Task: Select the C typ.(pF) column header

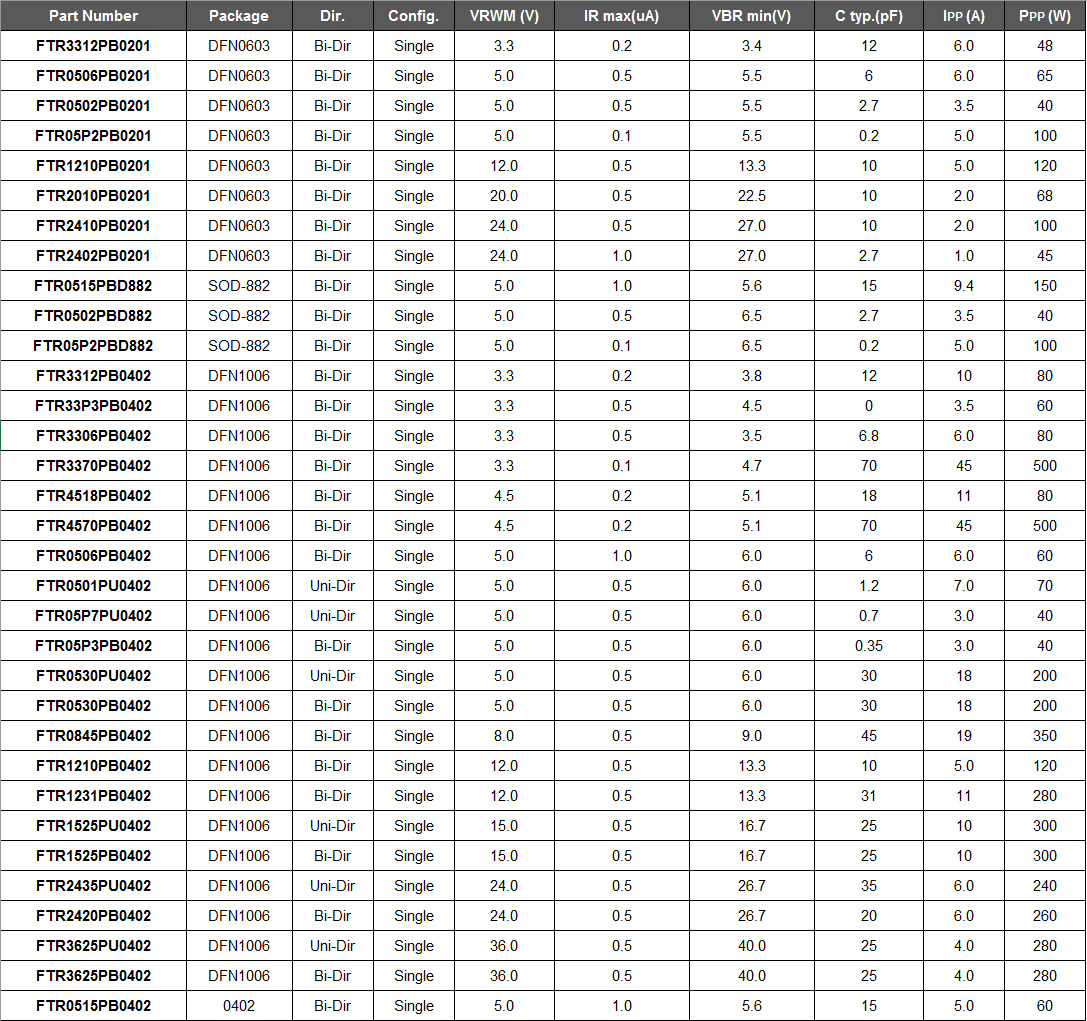Action: click(x=868, y=16)
